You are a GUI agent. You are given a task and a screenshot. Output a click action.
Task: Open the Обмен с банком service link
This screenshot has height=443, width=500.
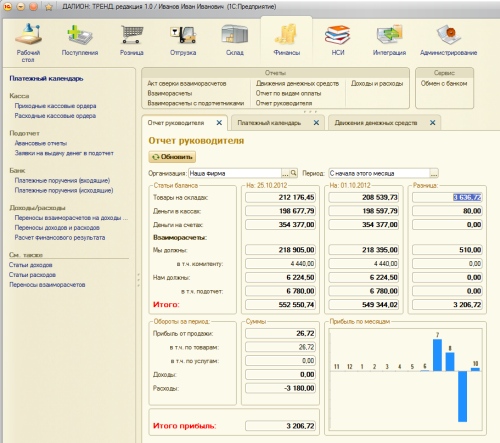pyautogui.click(x=444, y=84)
